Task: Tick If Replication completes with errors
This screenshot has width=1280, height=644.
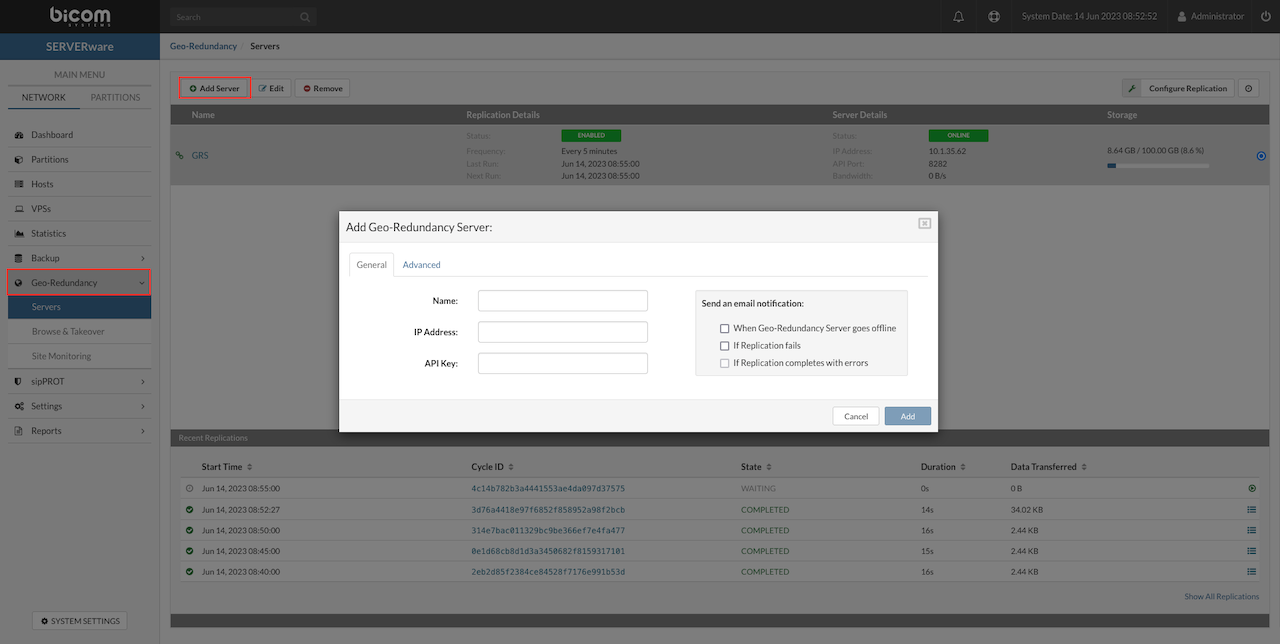Action: pyautogui.click(x=725, y=363)
